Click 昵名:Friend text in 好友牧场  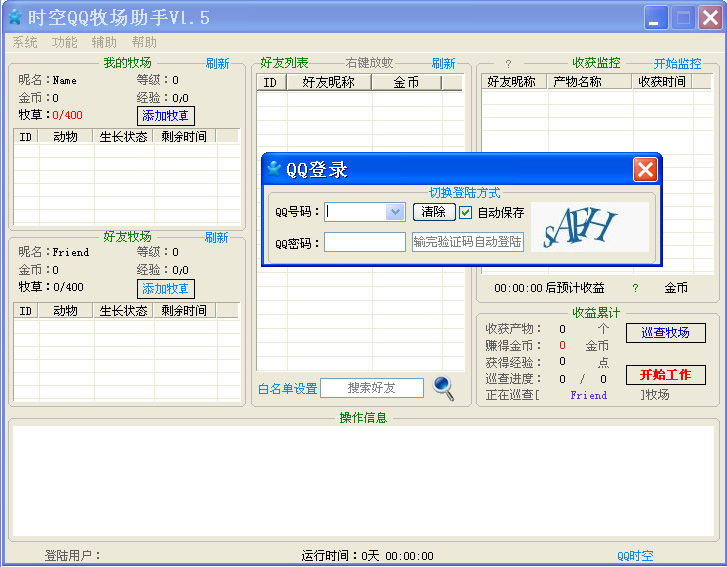point(54,252)
